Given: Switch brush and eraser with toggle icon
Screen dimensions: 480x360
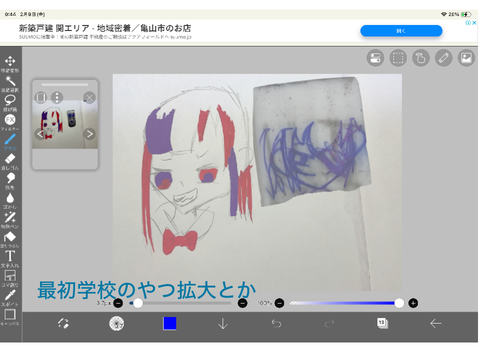Looking at the screenshot, I should pyautogui.click(x=63, y=323).
